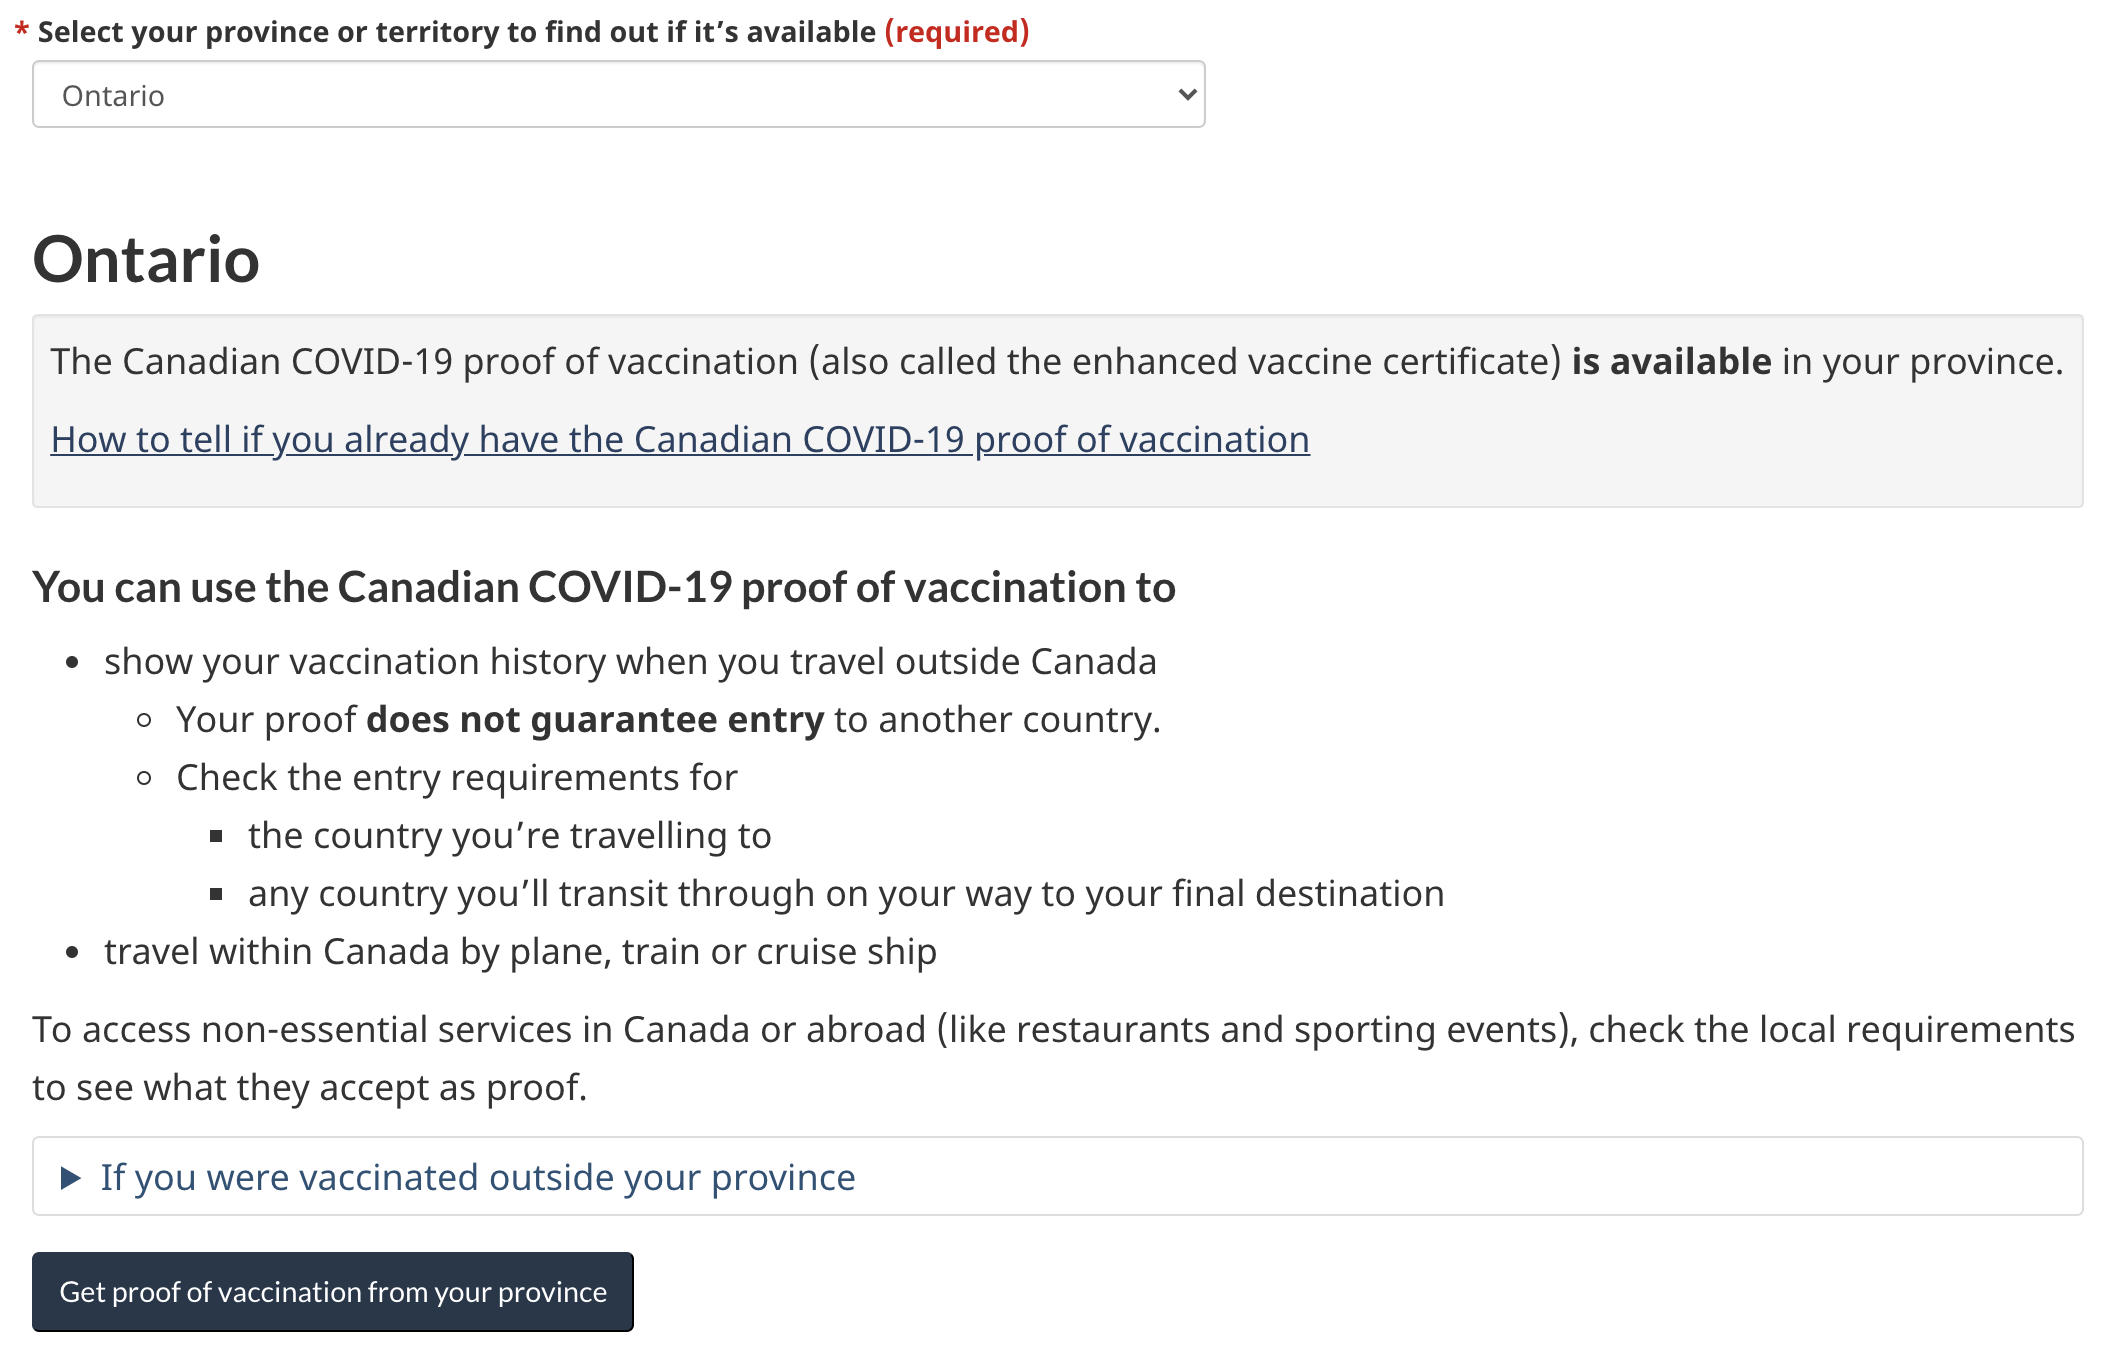The width and height of the screenshot is (2104, 1348).
Task: Click the red '(required)' text
Action: (x=956, y=32)
